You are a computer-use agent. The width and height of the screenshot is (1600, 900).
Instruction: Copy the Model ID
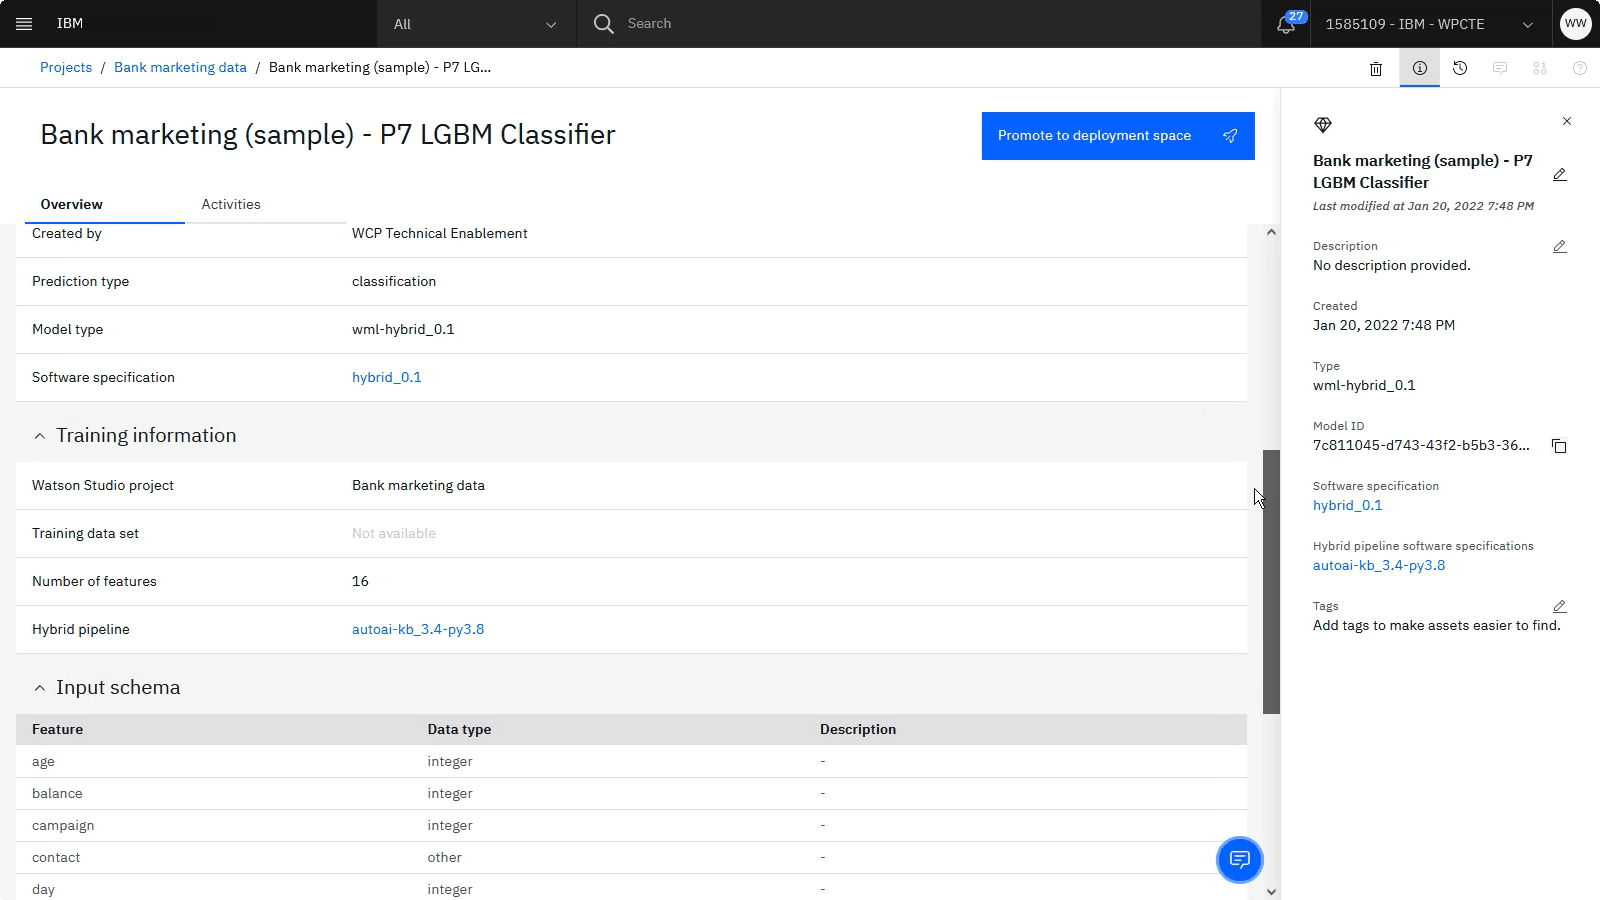[x=1559, y=446]
